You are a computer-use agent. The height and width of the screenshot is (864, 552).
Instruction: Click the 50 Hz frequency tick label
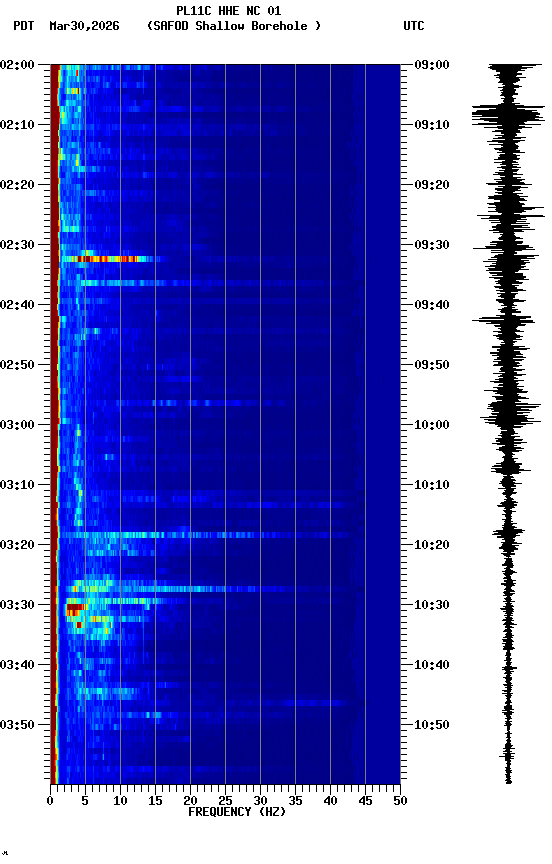(401, 801)
